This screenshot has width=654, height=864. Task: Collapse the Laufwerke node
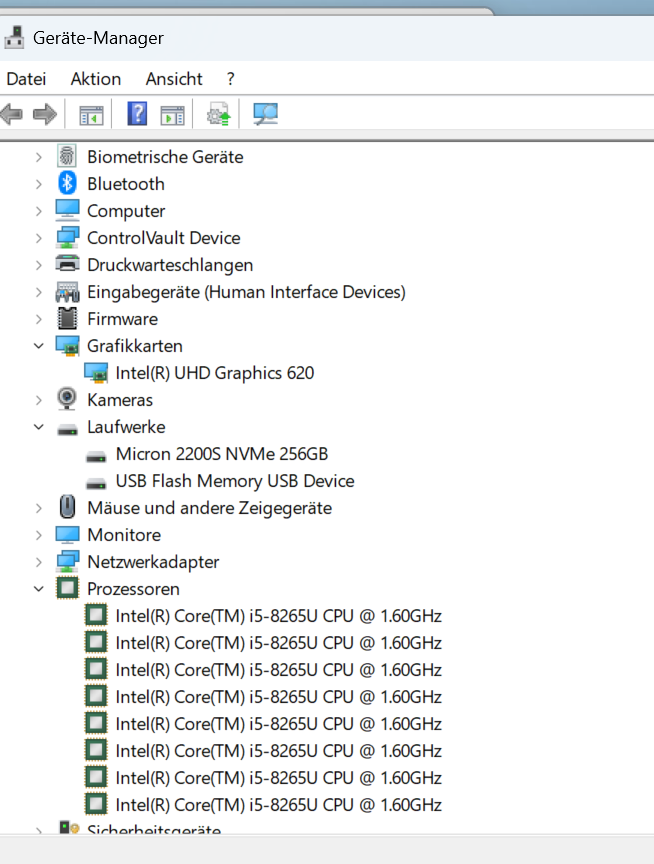click(39, 427)
